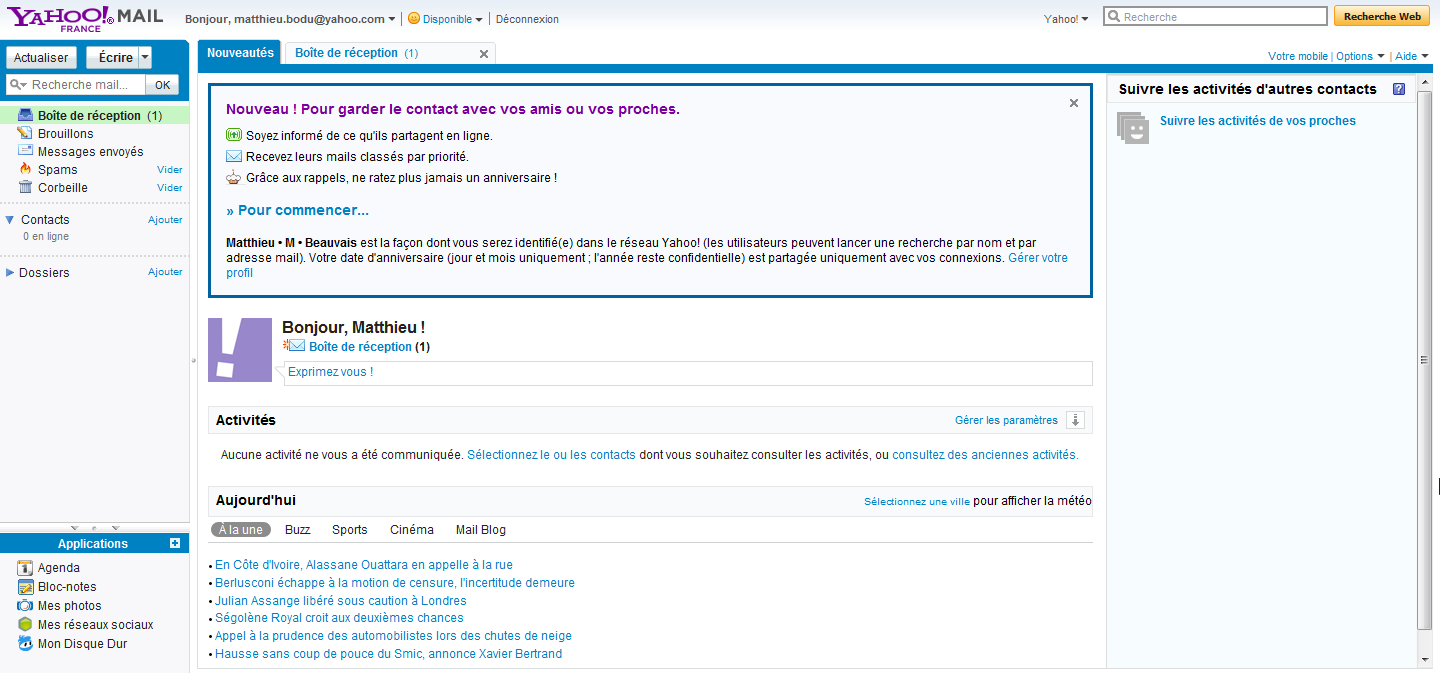Open the Mes photos camera icon
This screenshot has height=673, width=1440.
pyautogui.click(x=26, y=606)
